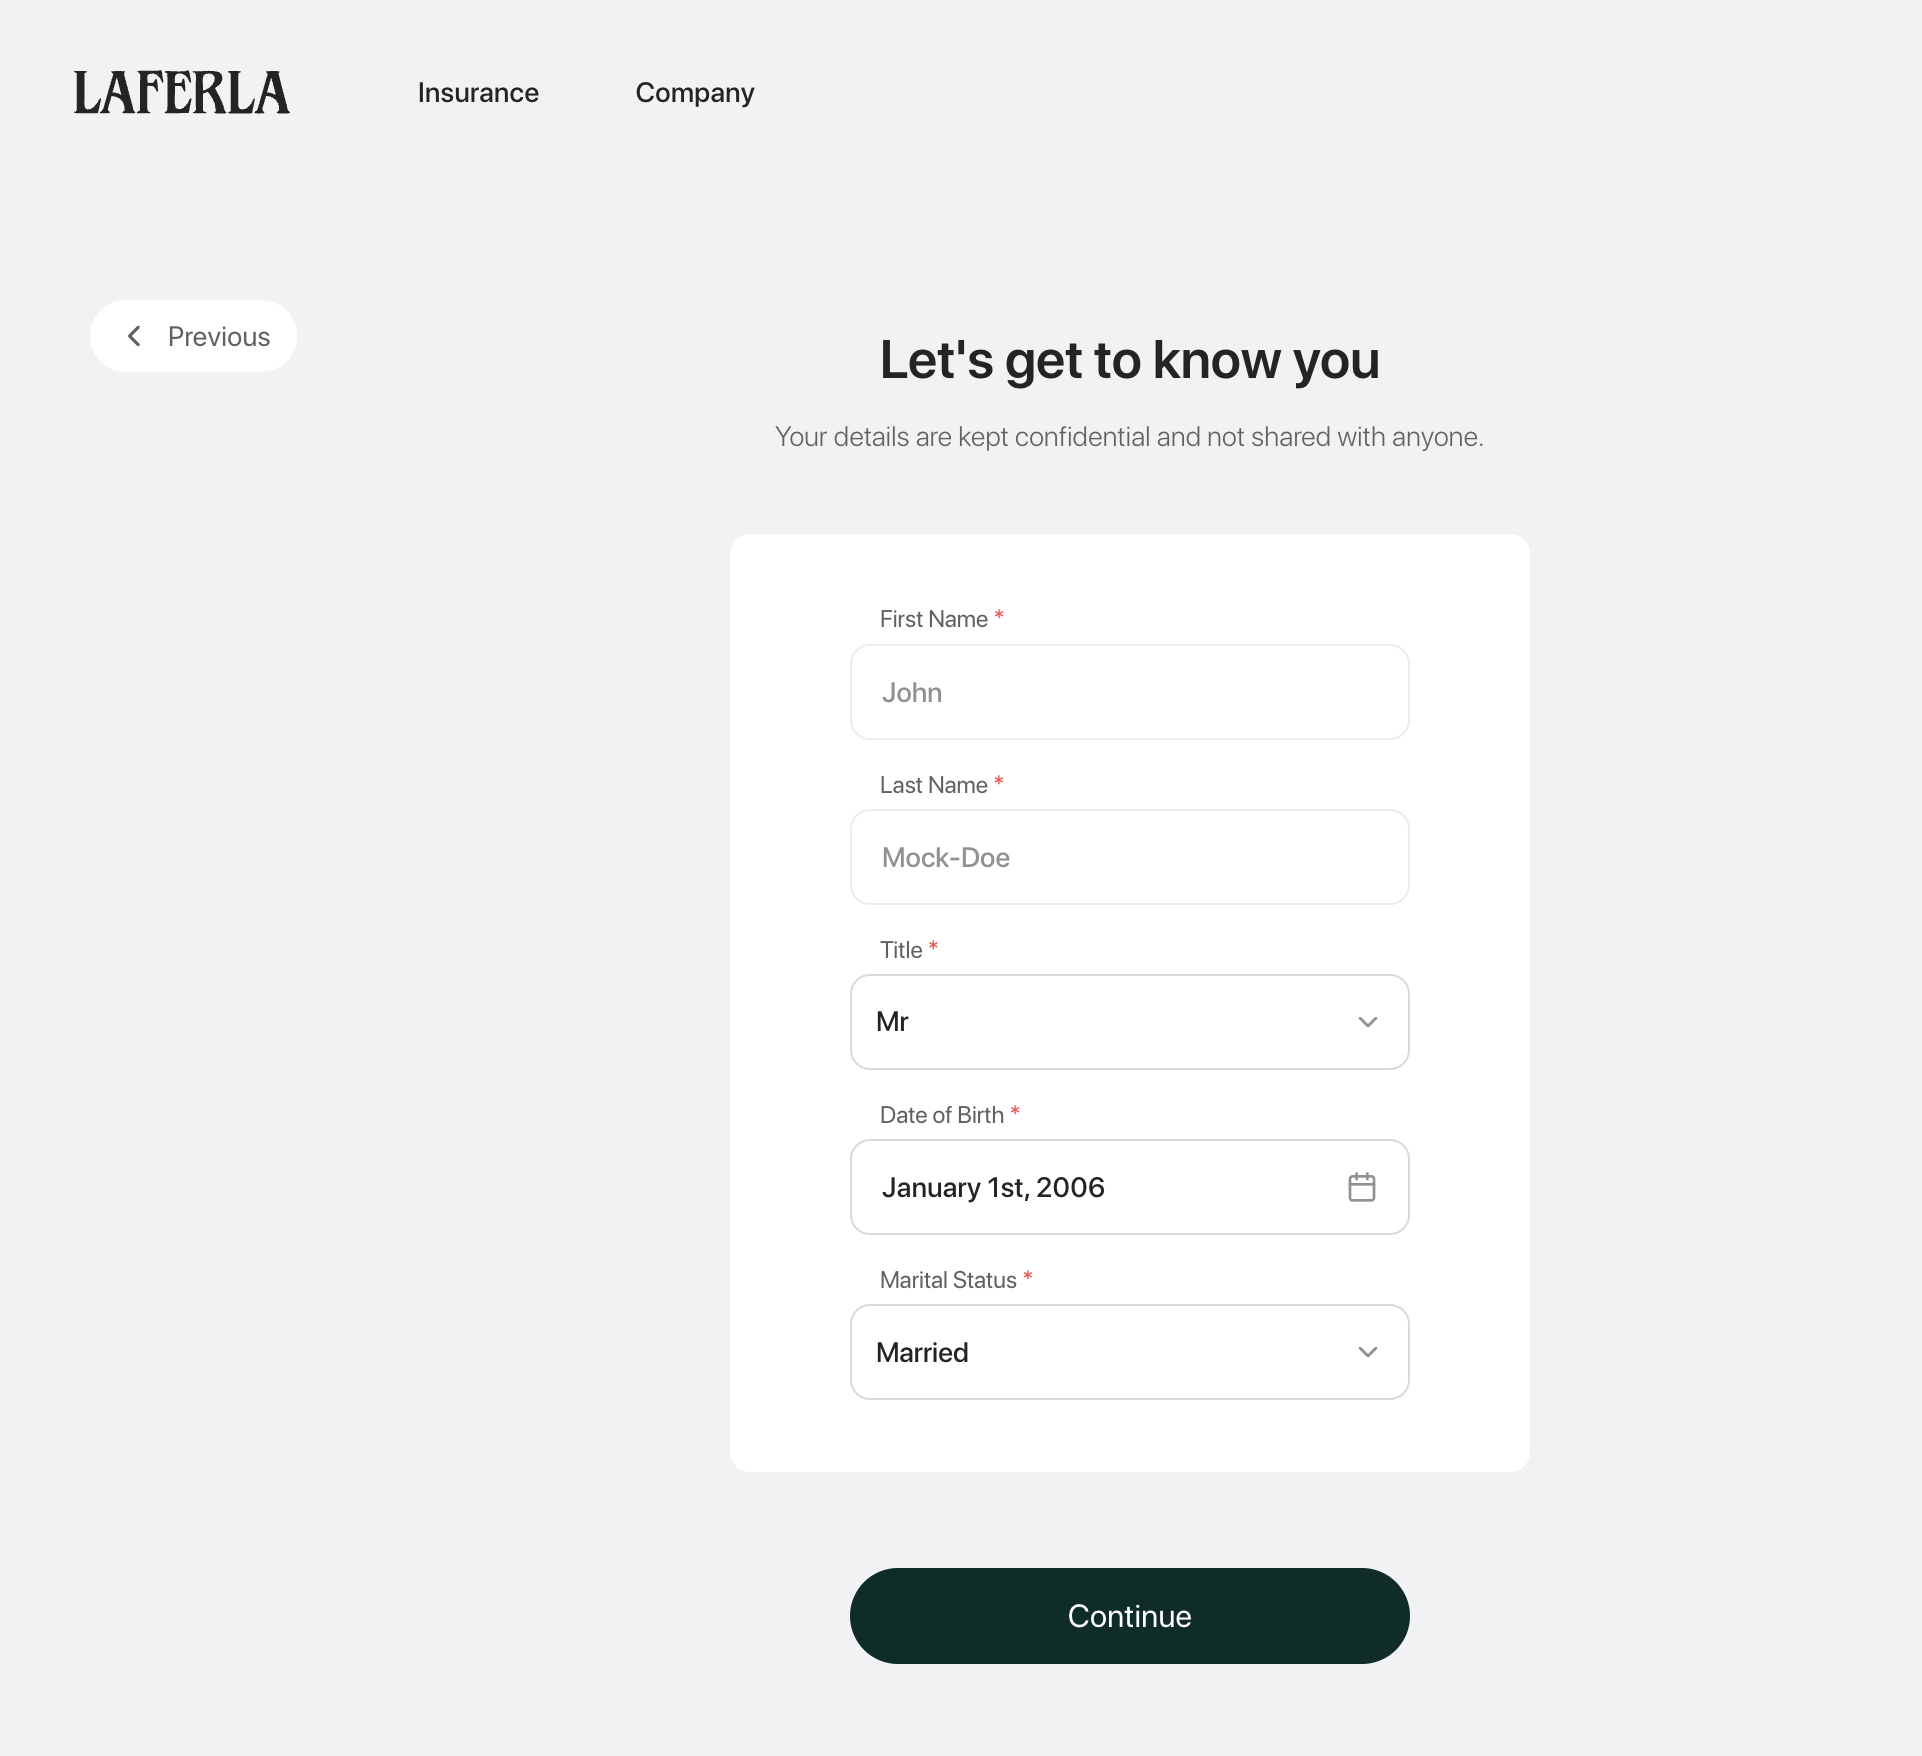Click the "Let's get to know you" heading
Image resolution: width=1922 pixels, height=1756 pixels.
[1129, 360]
